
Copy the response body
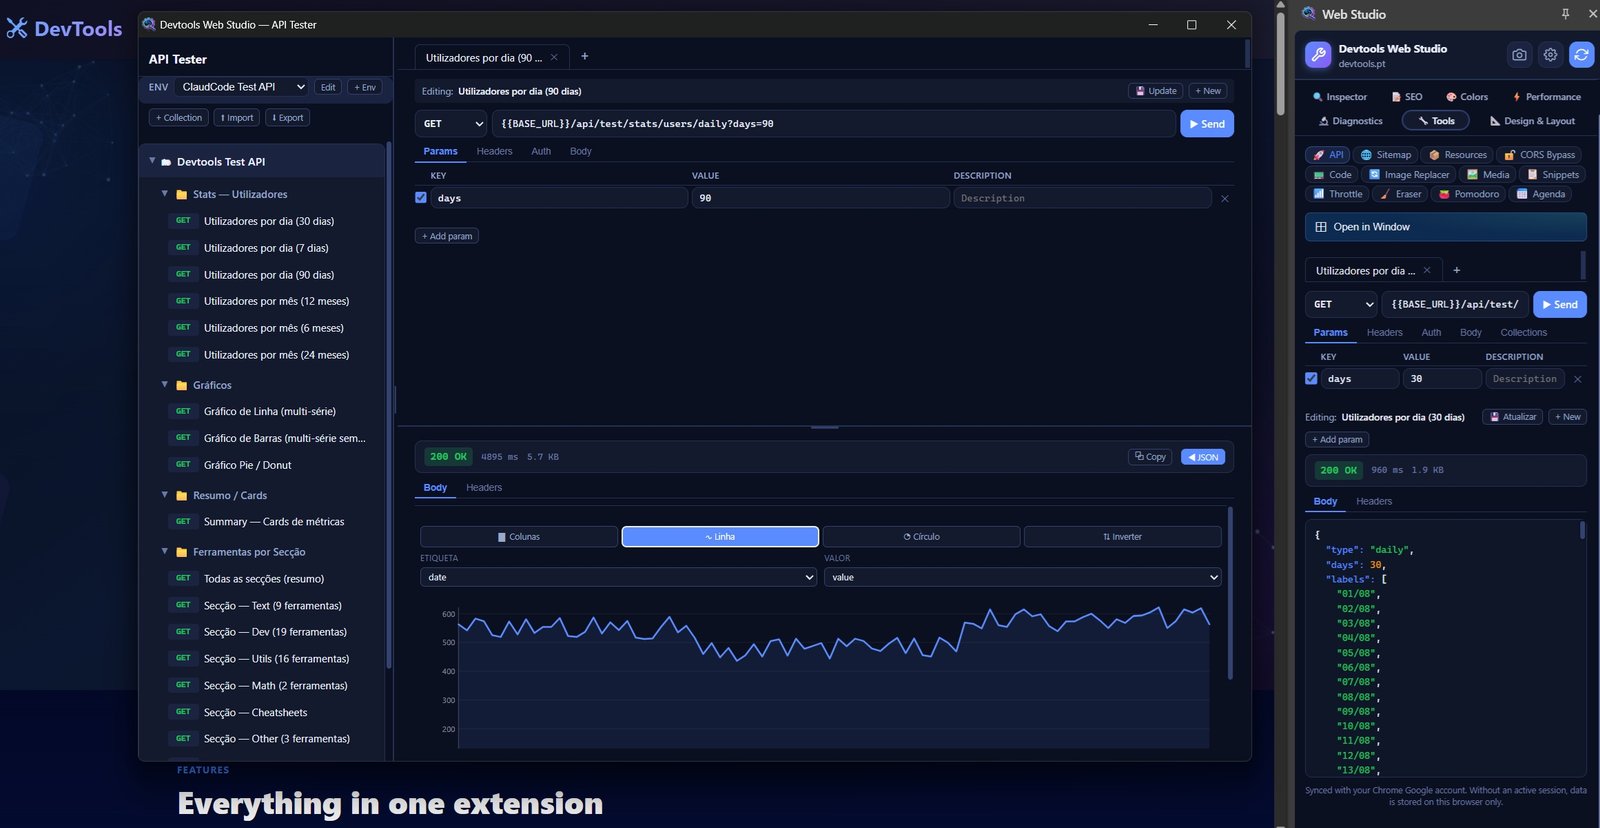coord(1149,457)
